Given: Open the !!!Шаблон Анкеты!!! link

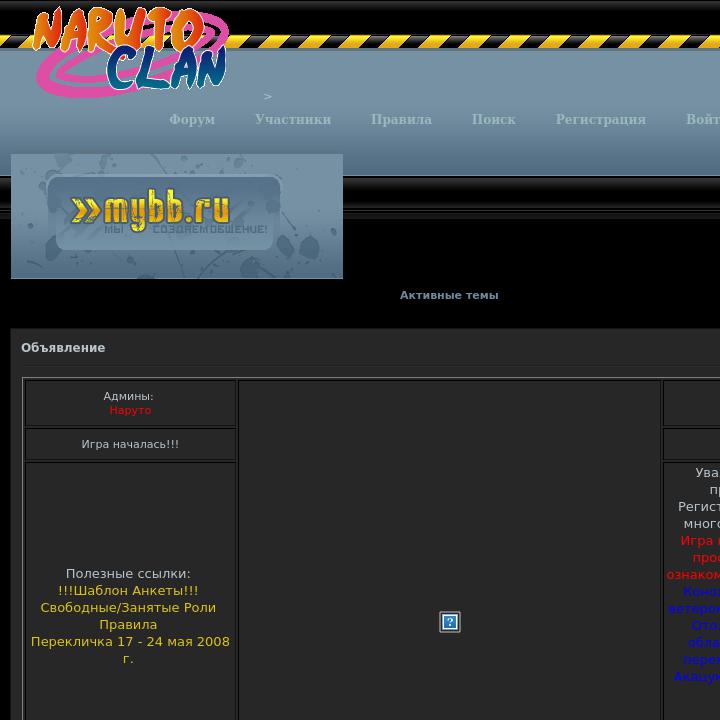Looking at the screenshot, I should point(128,591).
